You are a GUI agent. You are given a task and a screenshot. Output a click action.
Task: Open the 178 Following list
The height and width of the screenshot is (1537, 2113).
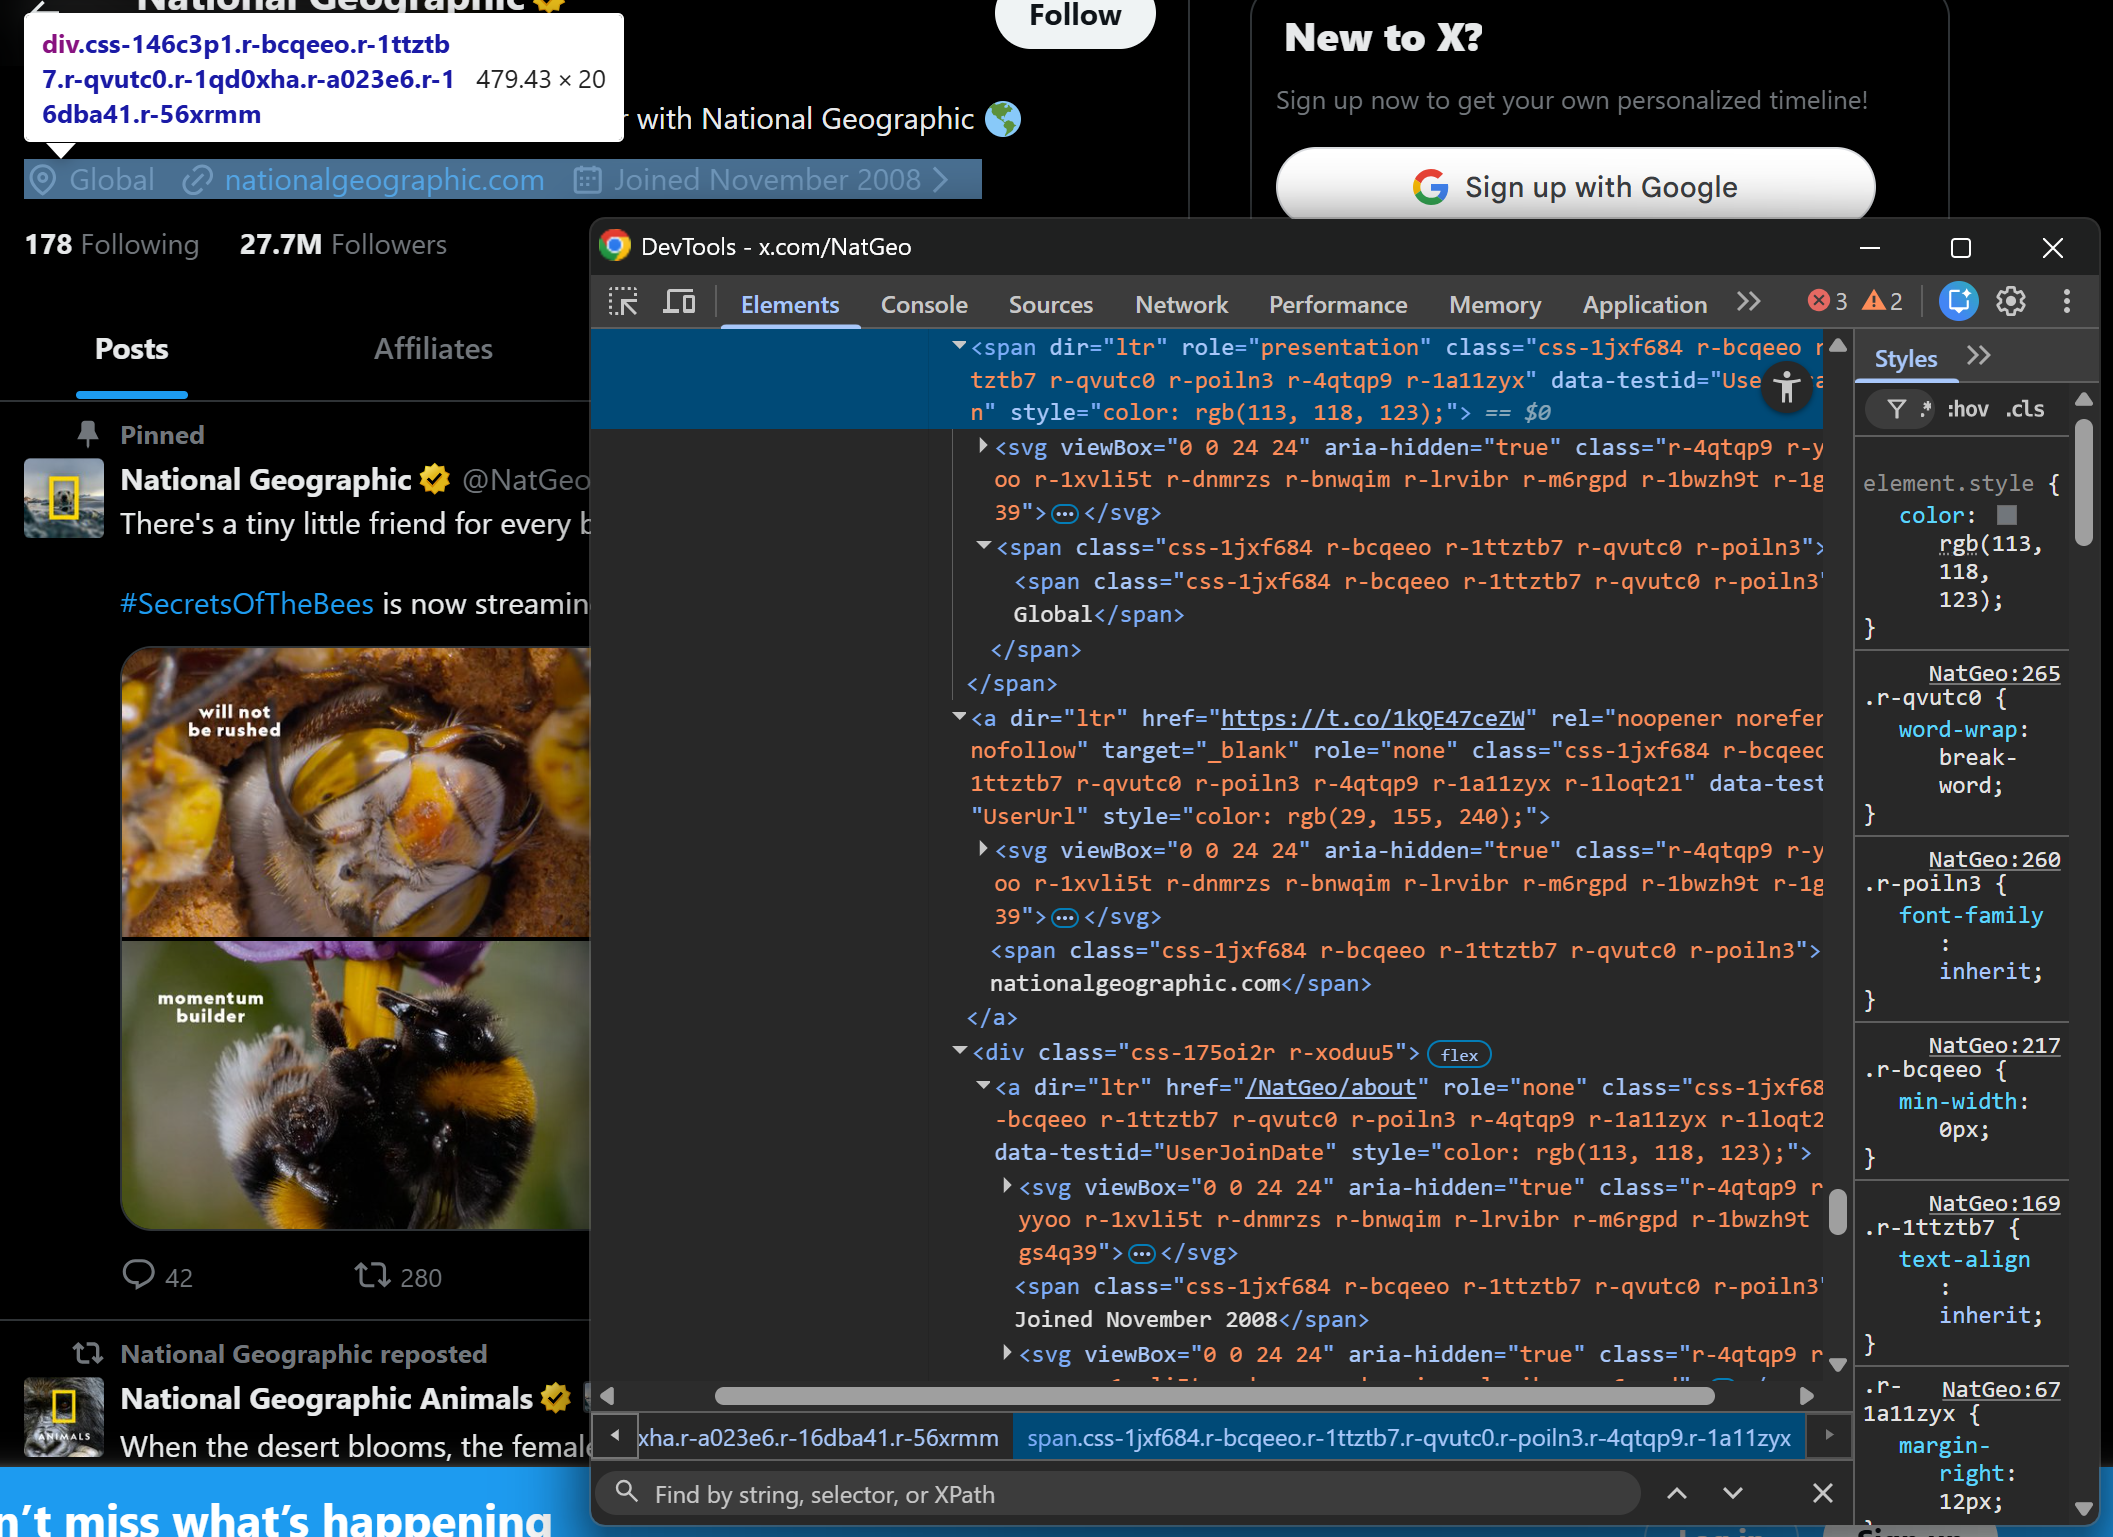pyautogui.click(x=112, y=244)
